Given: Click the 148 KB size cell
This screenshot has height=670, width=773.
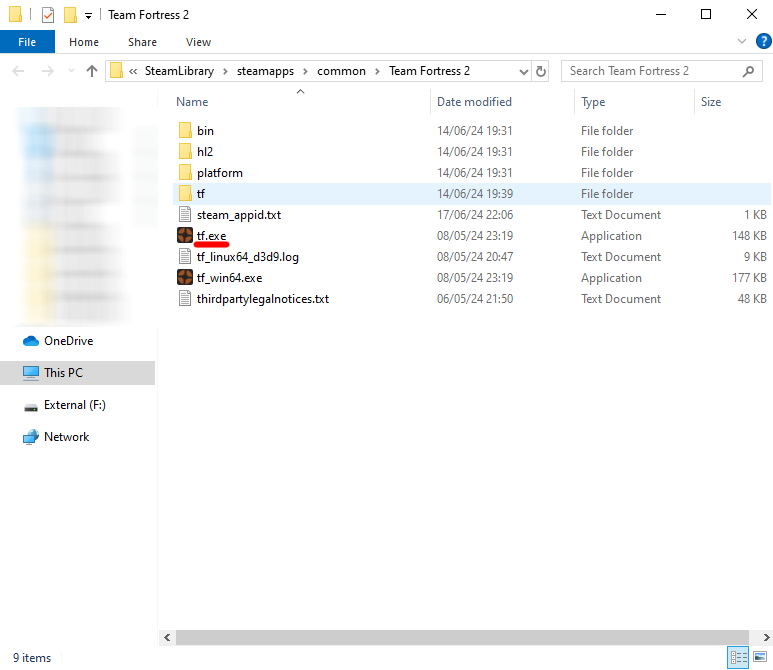Looking at the screenshot, I should point(749,236).
